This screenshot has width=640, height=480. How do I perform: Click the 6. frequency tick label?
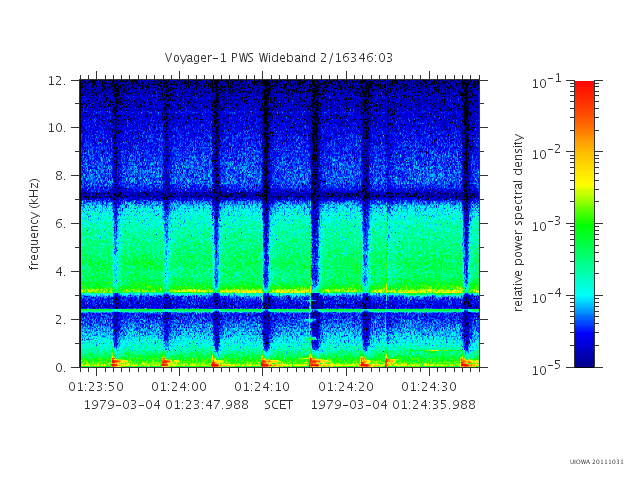[60, 224]
